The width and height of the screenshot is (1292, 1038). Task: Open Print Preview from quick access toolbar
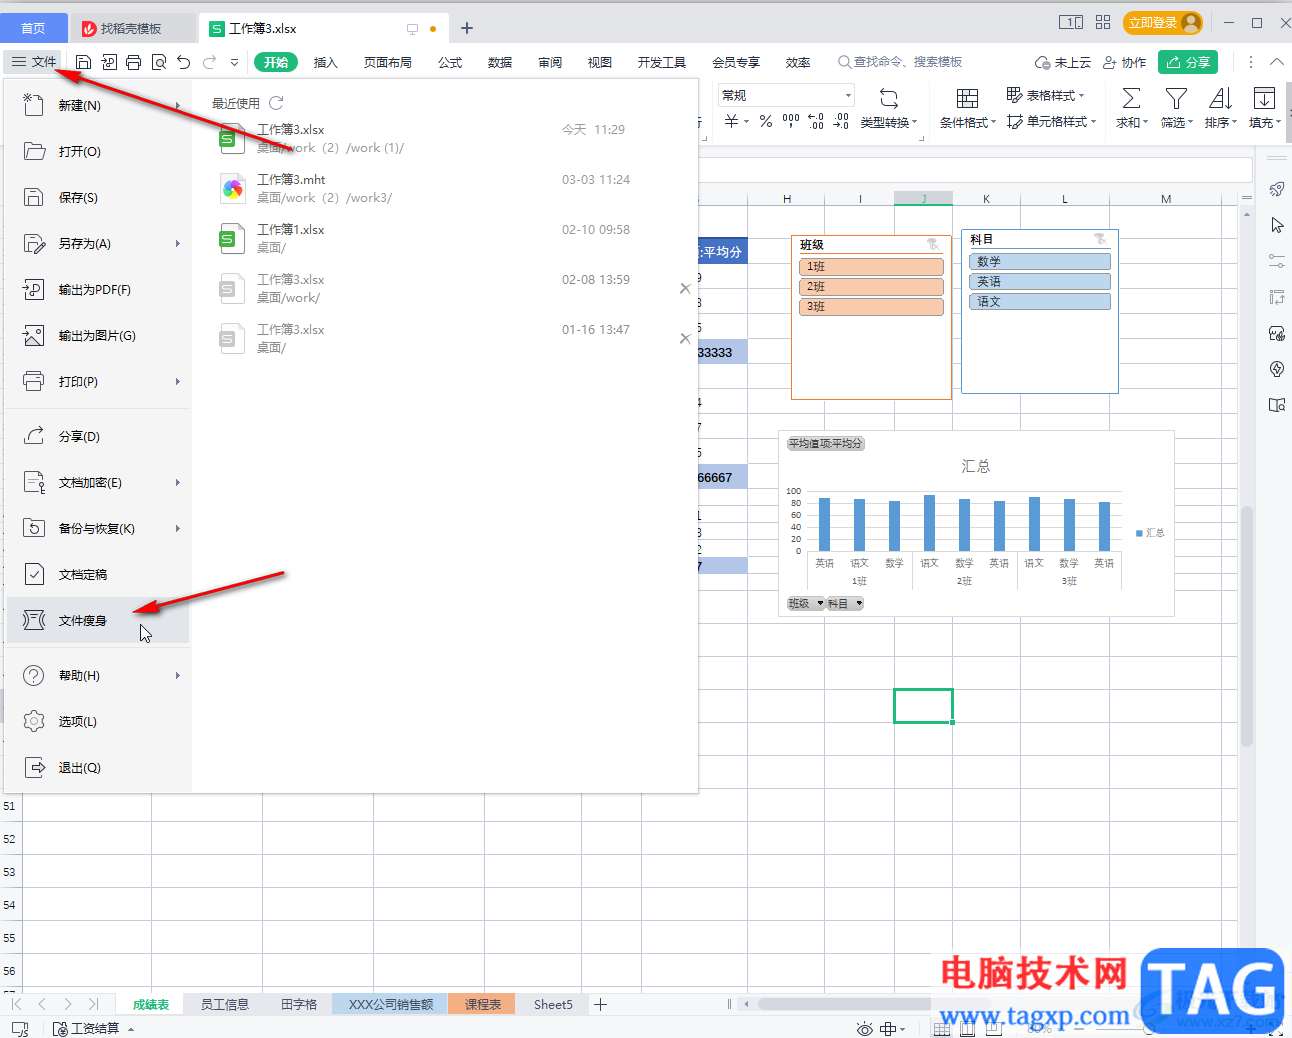tap(159, 62)
